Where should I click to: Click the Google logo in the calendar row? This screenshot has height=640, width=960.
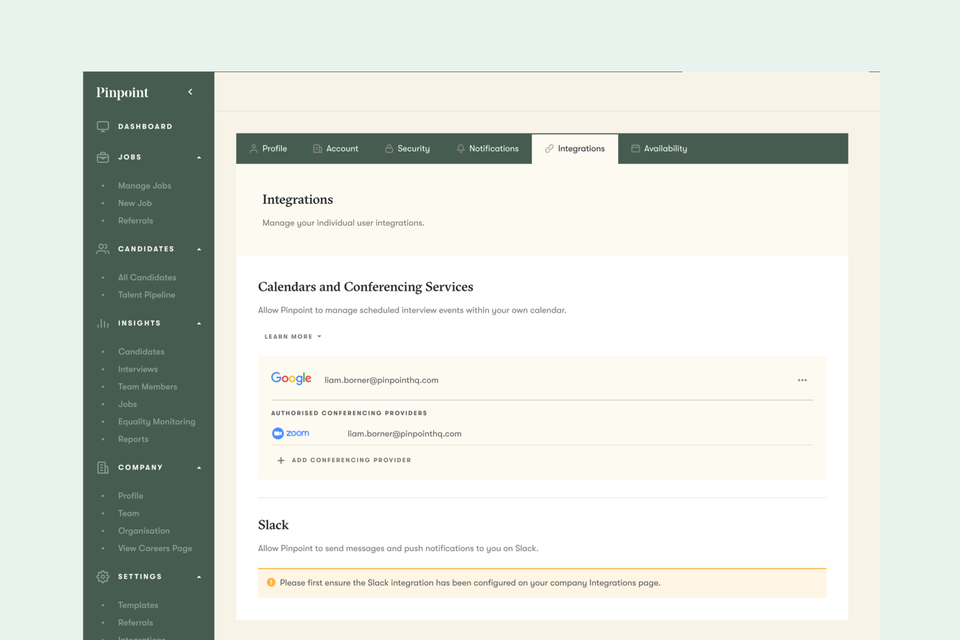pyautogui.click(x=291, y=379)
